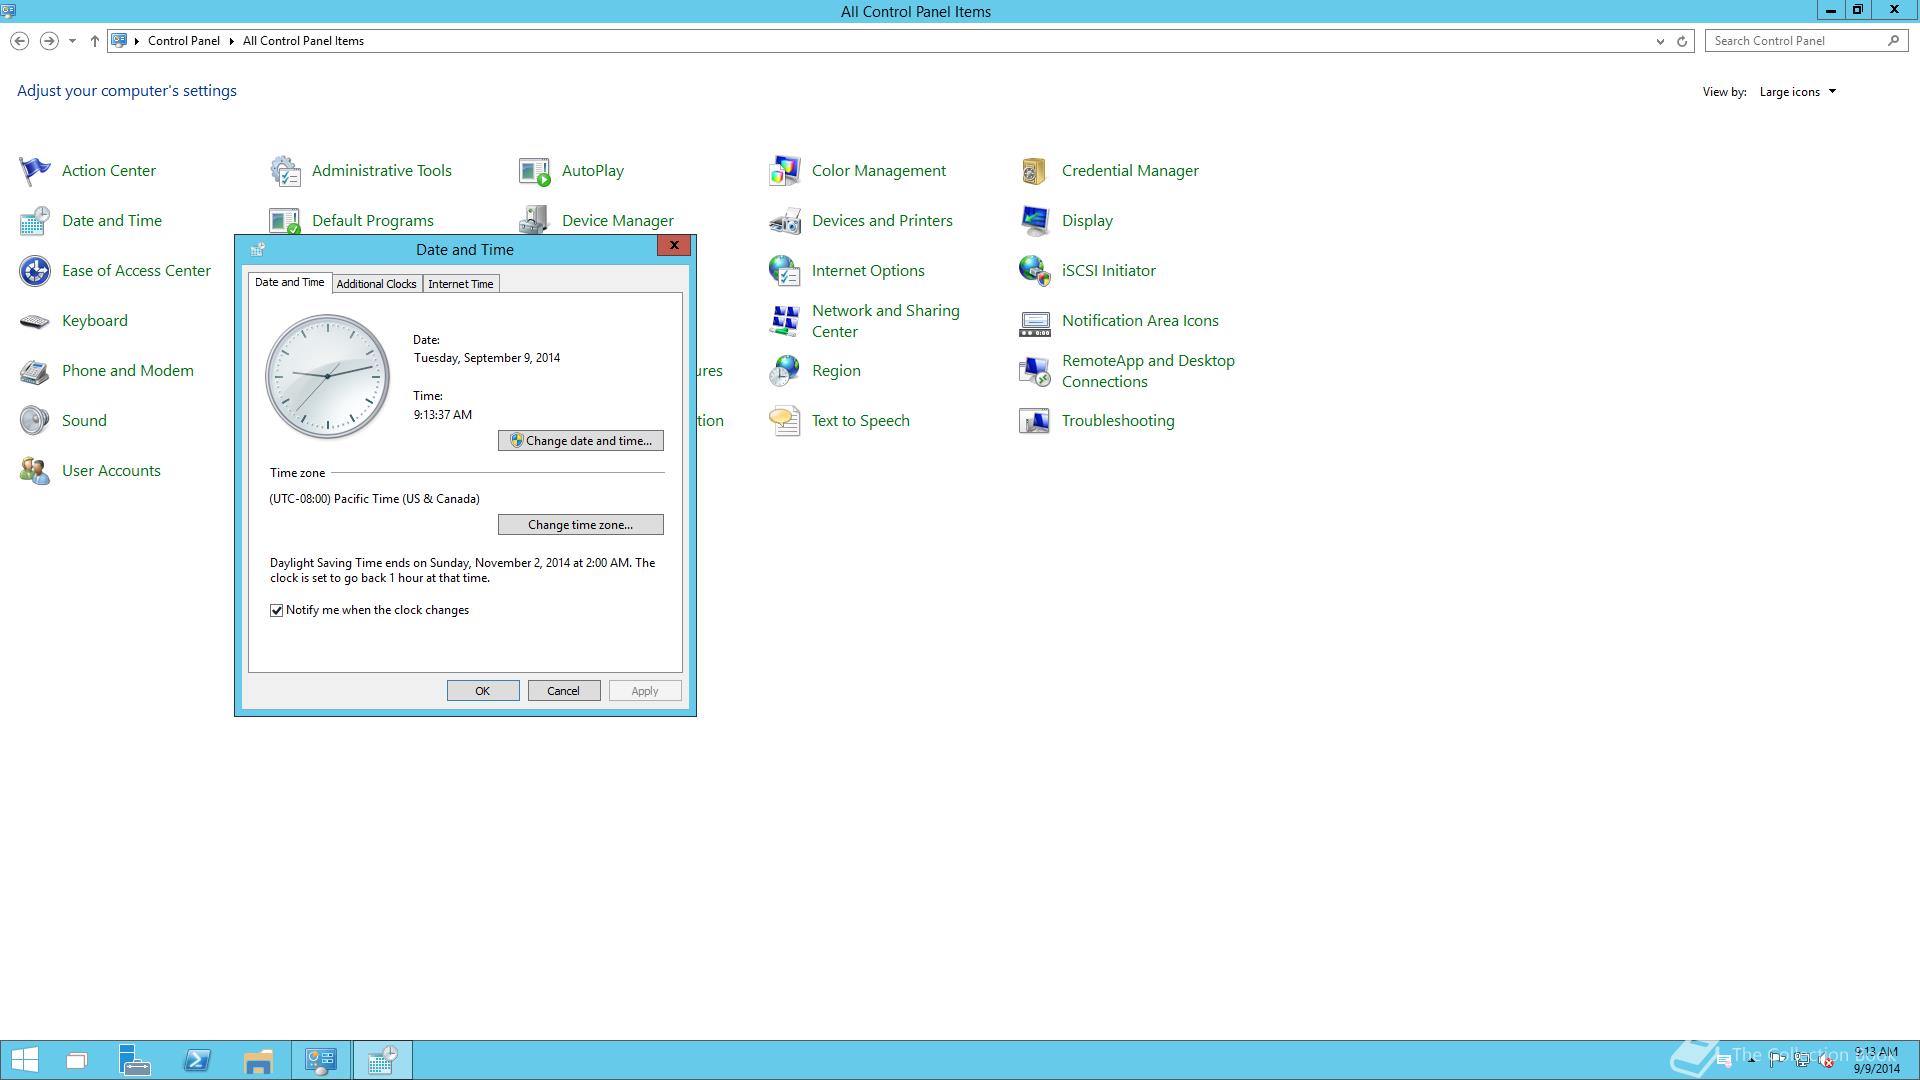Expand the breadcrumb arrow after Control Panel
This screenshot has width=1920, height=1080.
[231, 41]
